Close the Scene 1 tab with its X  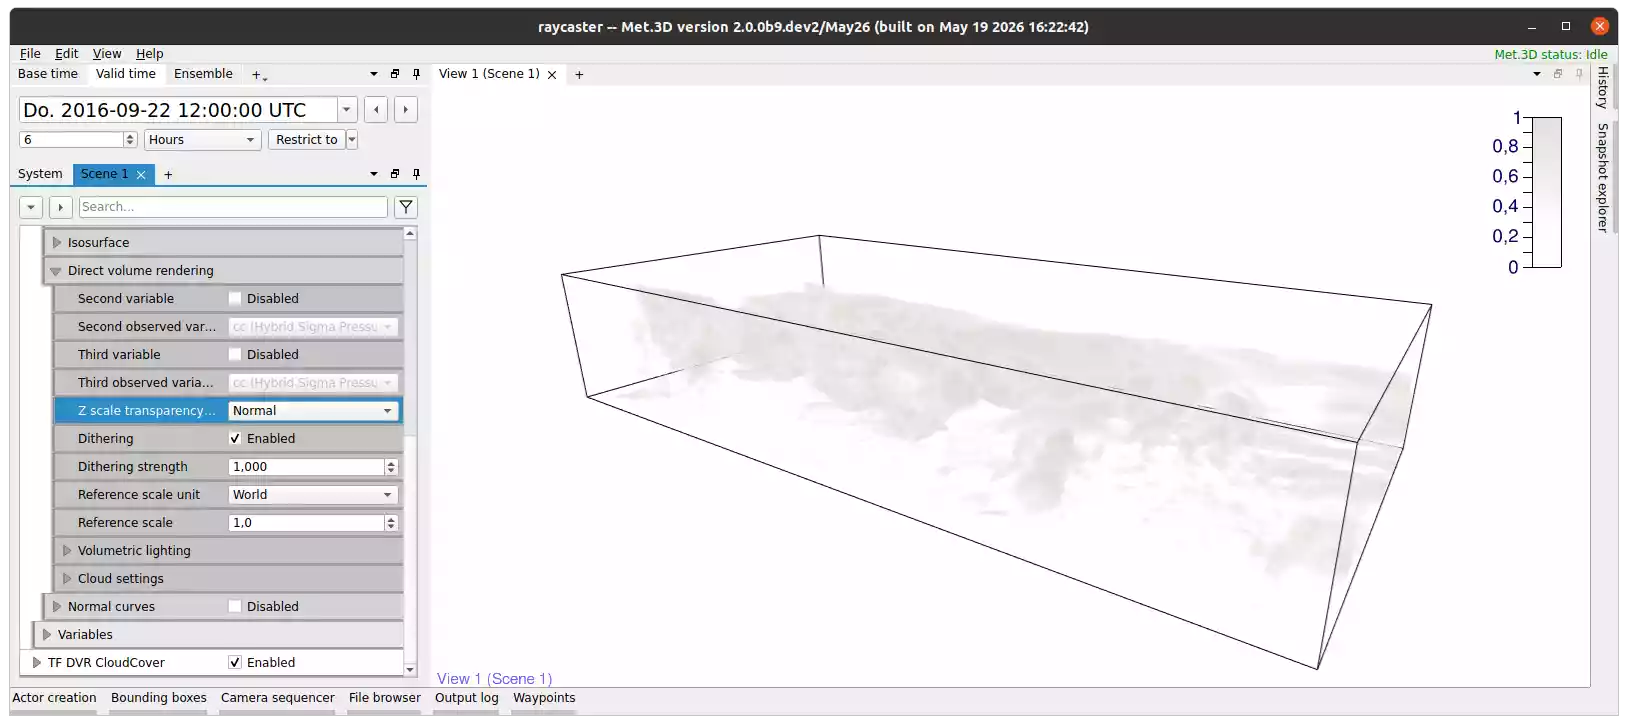click(x=141, y=175)
